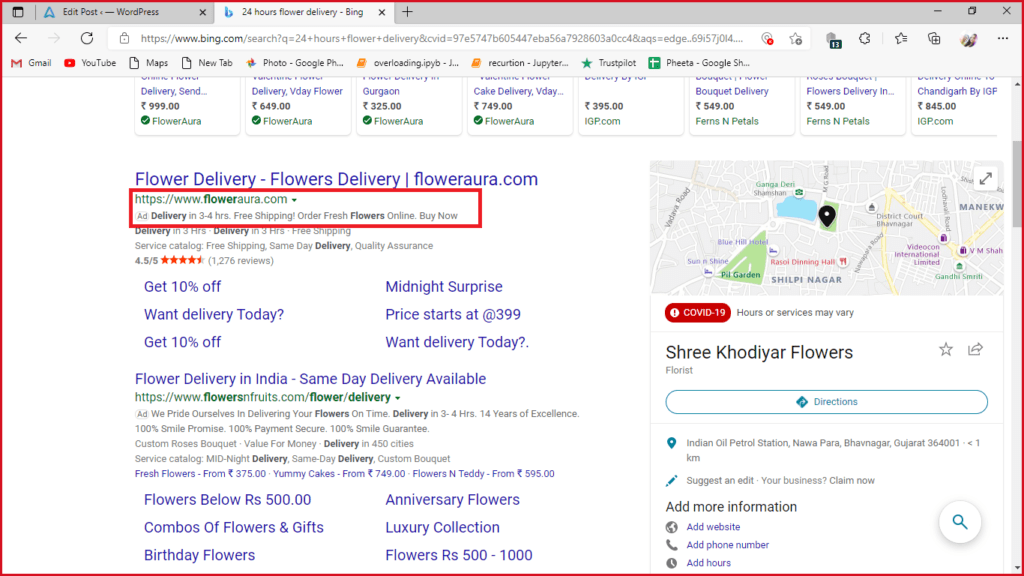Screen dimensions: 1024x576
Task: Open Gmail bookmark
Action: tap(31, 63)
